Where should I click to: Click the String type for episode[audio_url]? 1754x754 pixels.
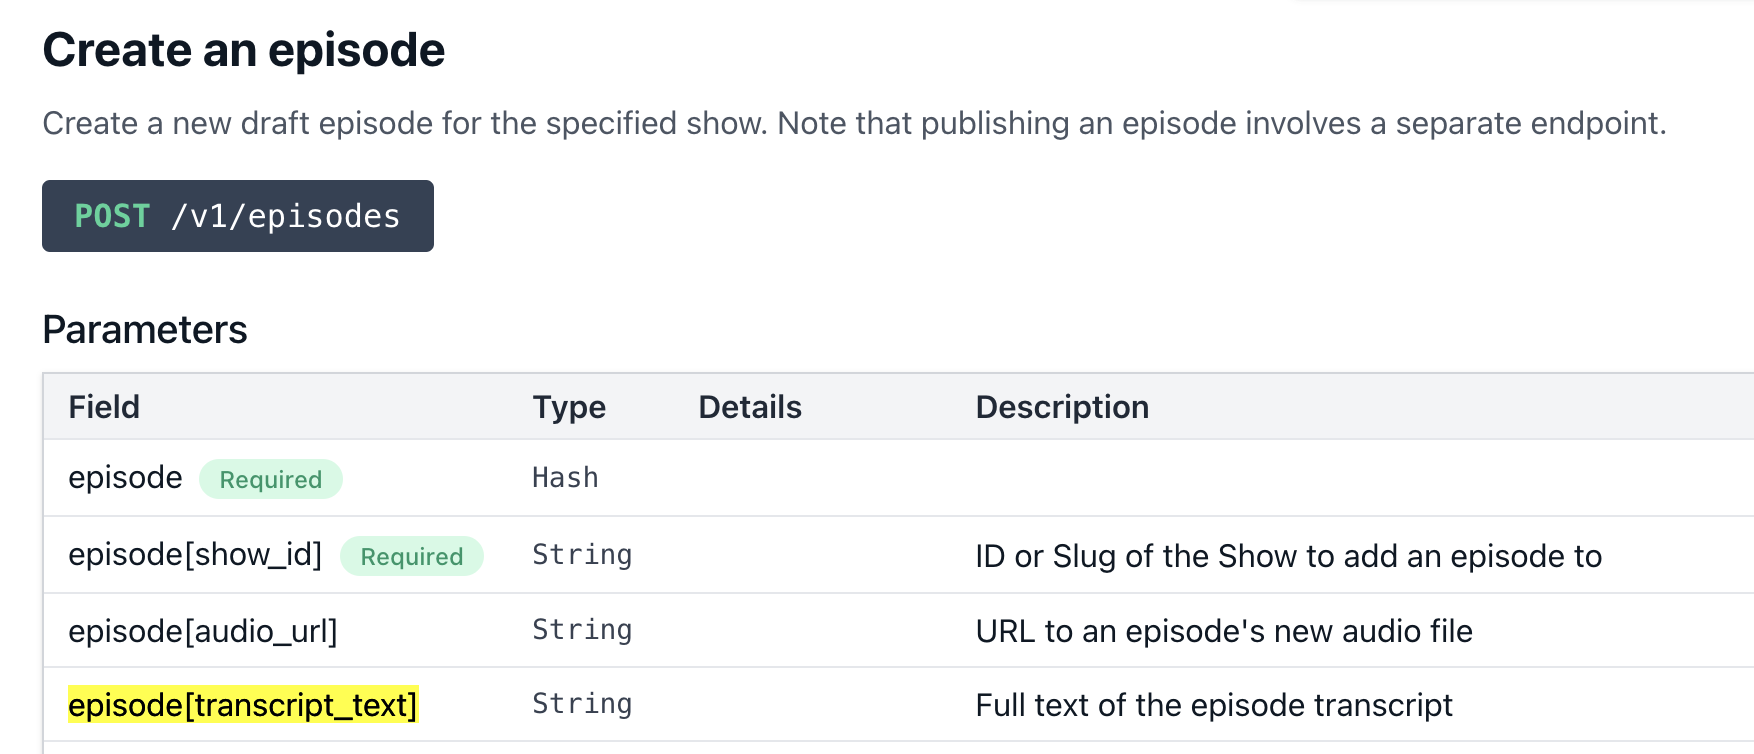581,630
